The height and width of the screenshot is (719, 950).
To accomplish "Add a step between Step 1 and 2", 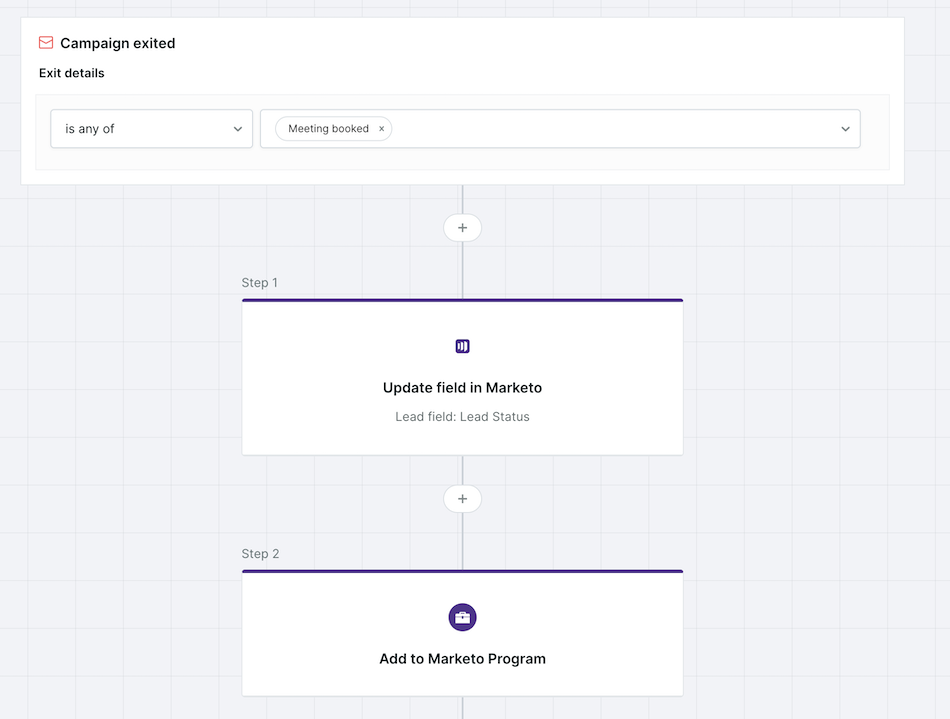I will click(462, 499).
